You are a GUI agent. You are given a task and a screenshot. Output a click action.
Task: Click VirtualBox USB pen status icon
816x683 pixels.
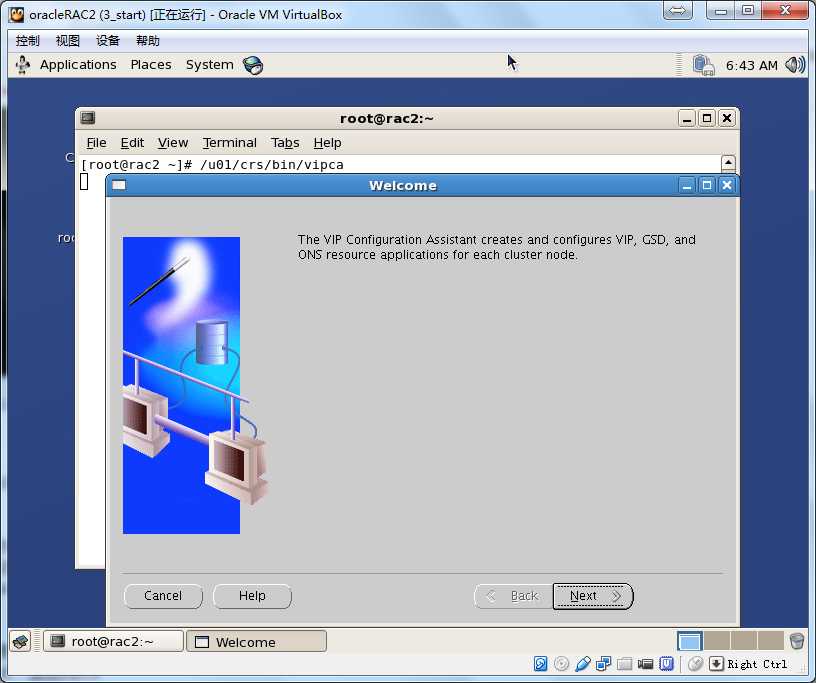583,664
